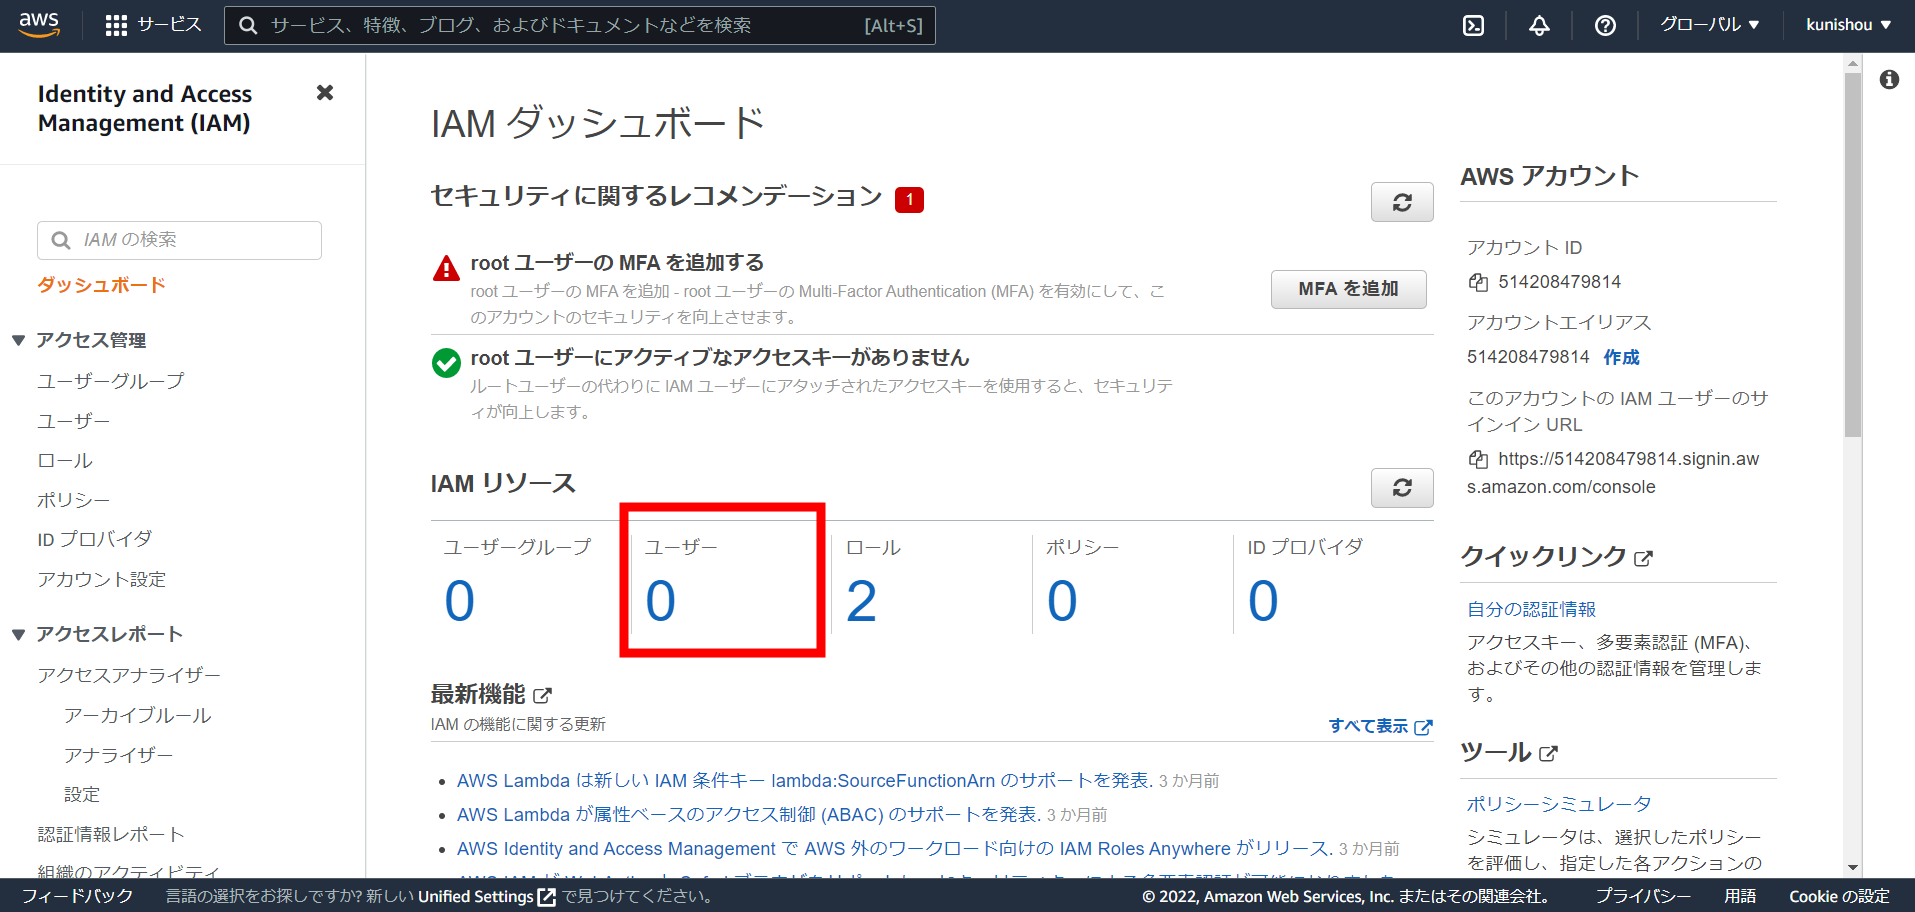Open the info panel on the right edge
1915x912 pixels.
pyautogui.click(x=1889, y=78)
